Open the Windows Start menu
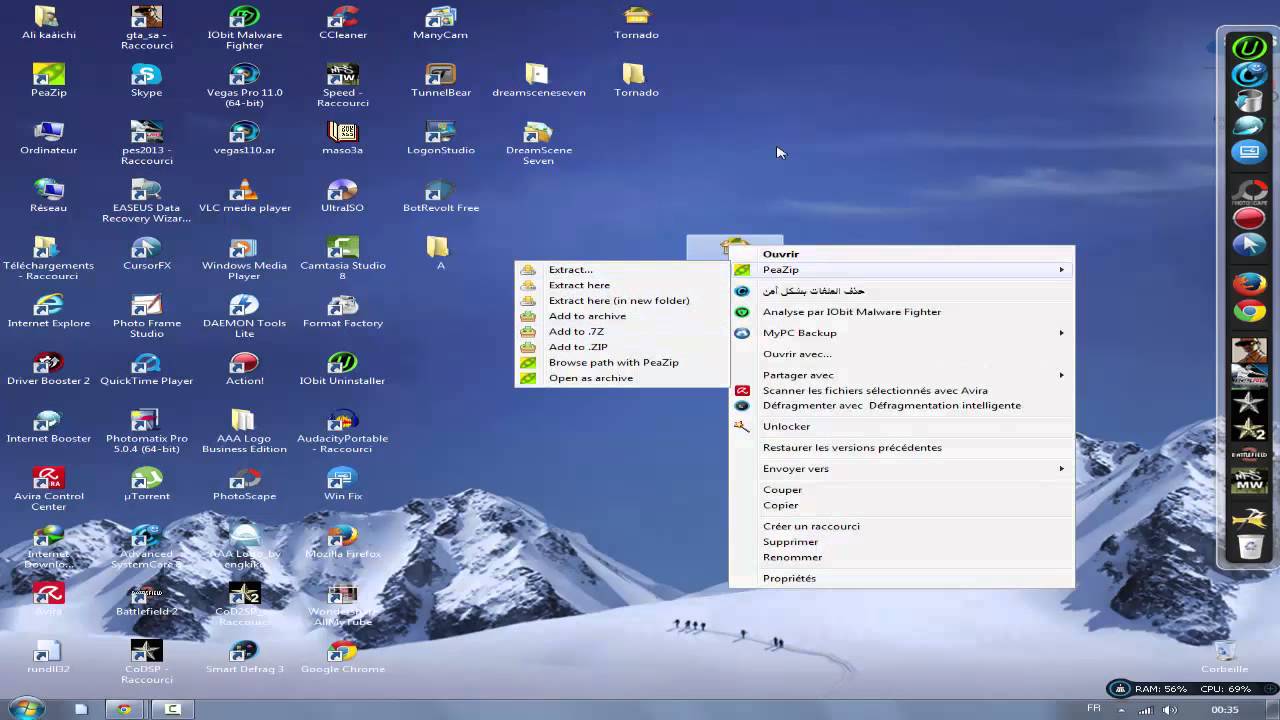 click(26, 709)
